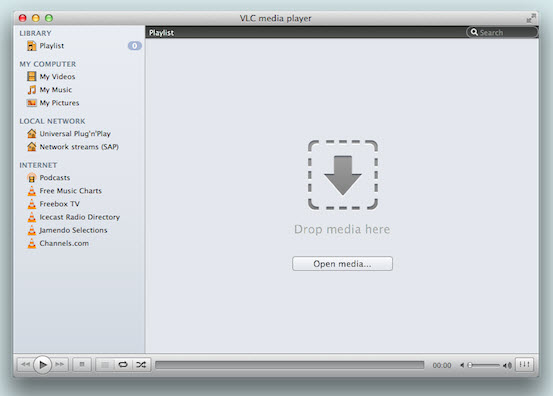The image size is (553, 396).
Task: Click the Playlist column header
Action: (x=161, y=33)
